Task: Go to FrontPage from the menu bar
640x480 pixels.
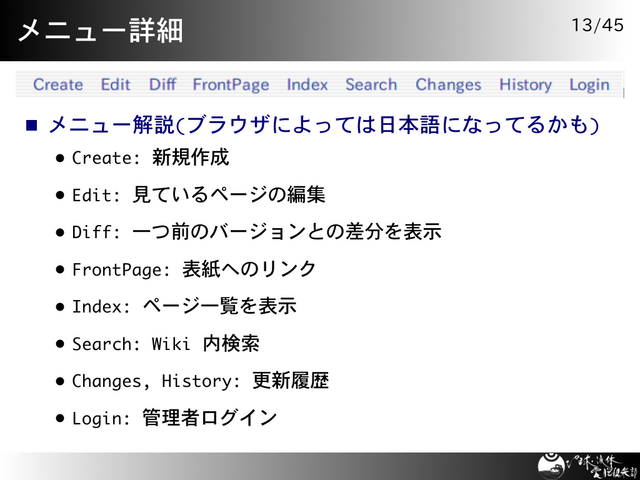Action: (x=231, y=85)
